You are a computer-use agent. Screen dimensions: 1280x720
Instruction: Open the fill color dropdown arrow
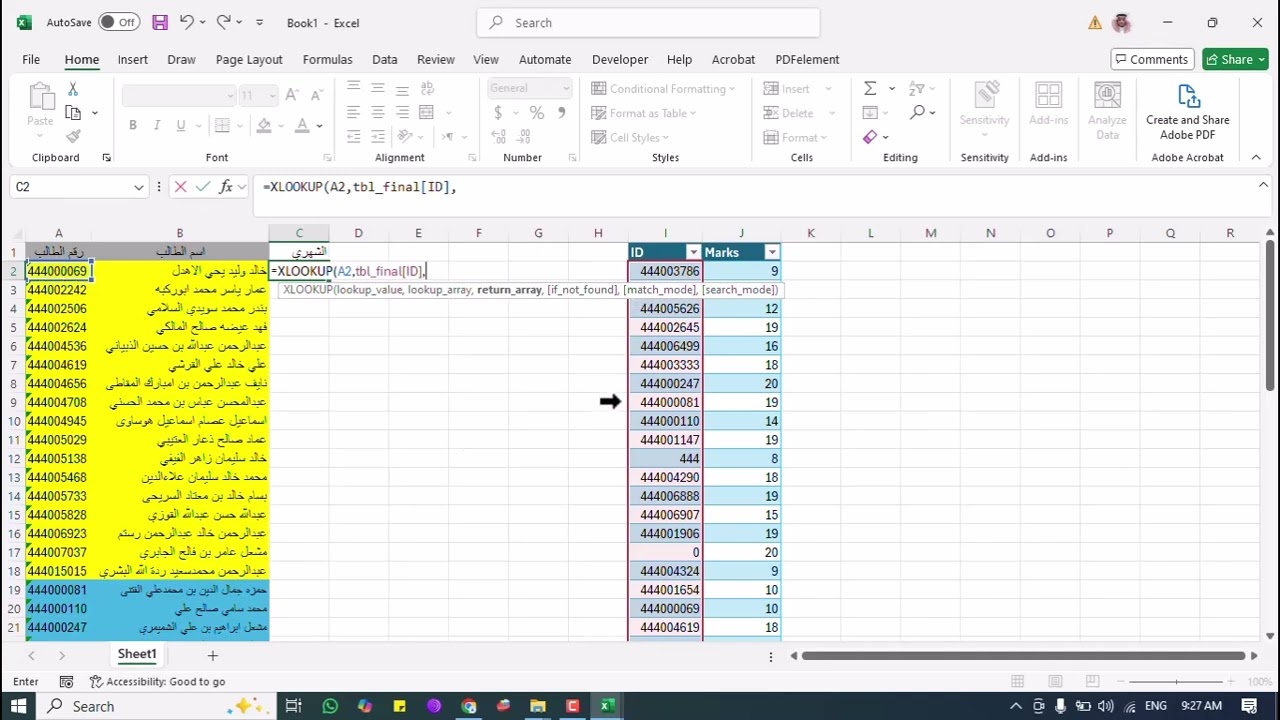[x=282, y=126]
